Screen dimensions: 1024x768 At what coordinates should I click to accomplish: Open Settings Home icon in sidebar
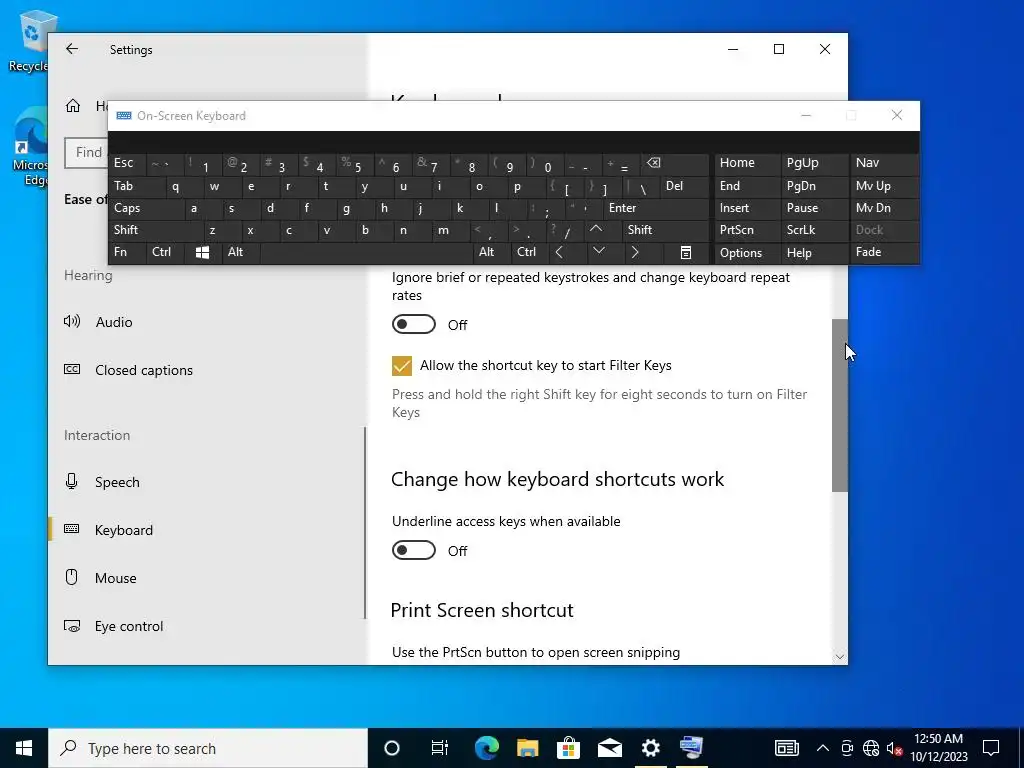[73, 106]
